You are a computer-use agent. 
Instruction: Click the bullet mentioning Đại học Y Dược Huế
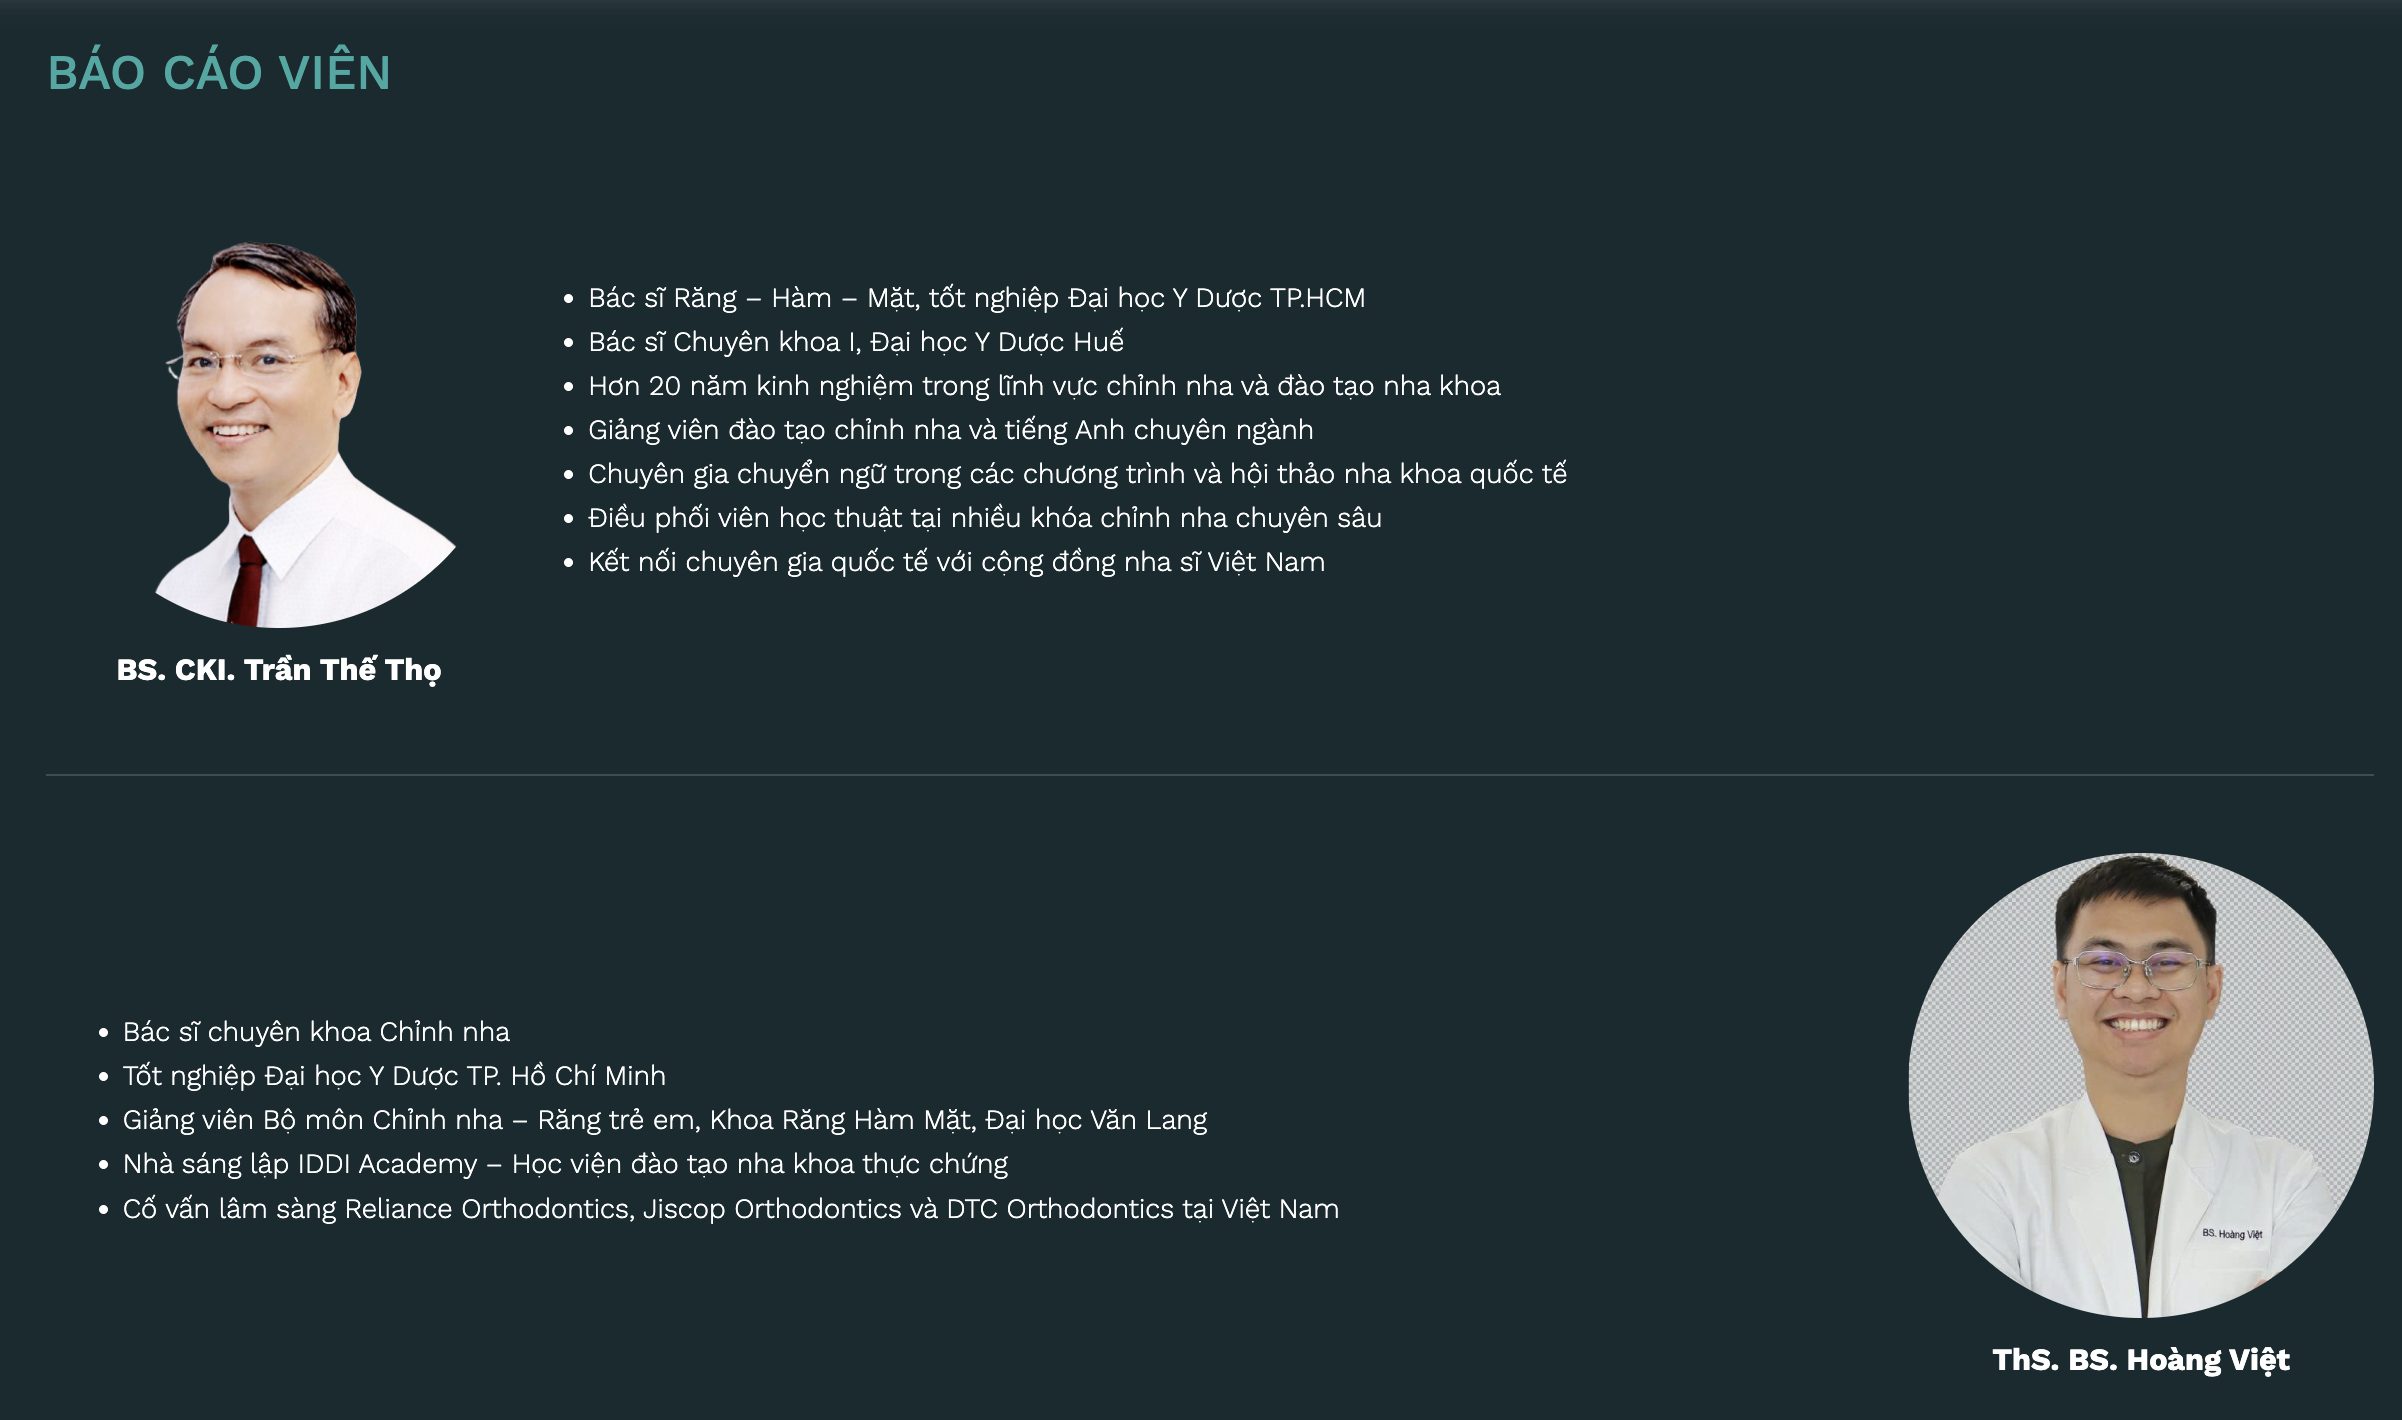pyautogui.click(x=856, y=342)
